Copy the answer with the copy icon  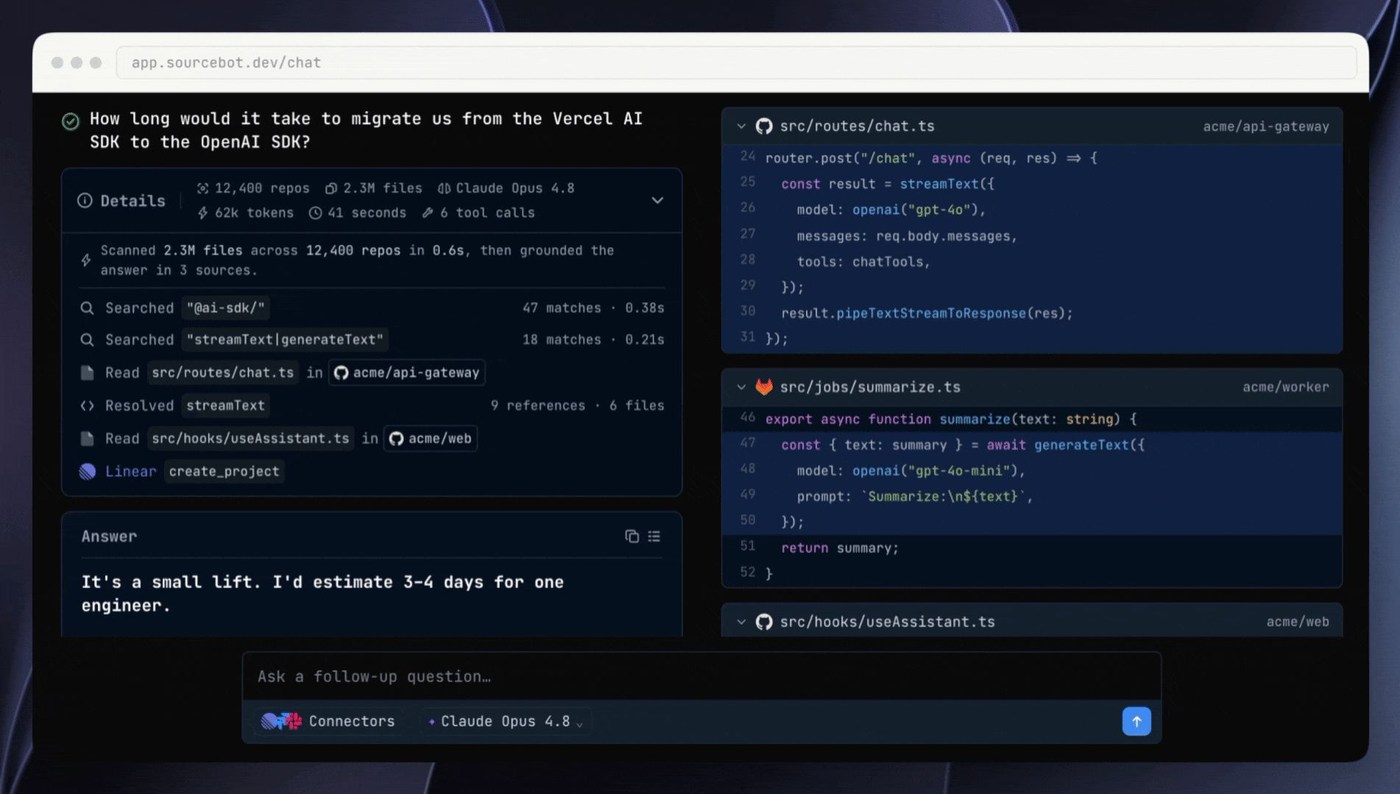pos(632,537)
